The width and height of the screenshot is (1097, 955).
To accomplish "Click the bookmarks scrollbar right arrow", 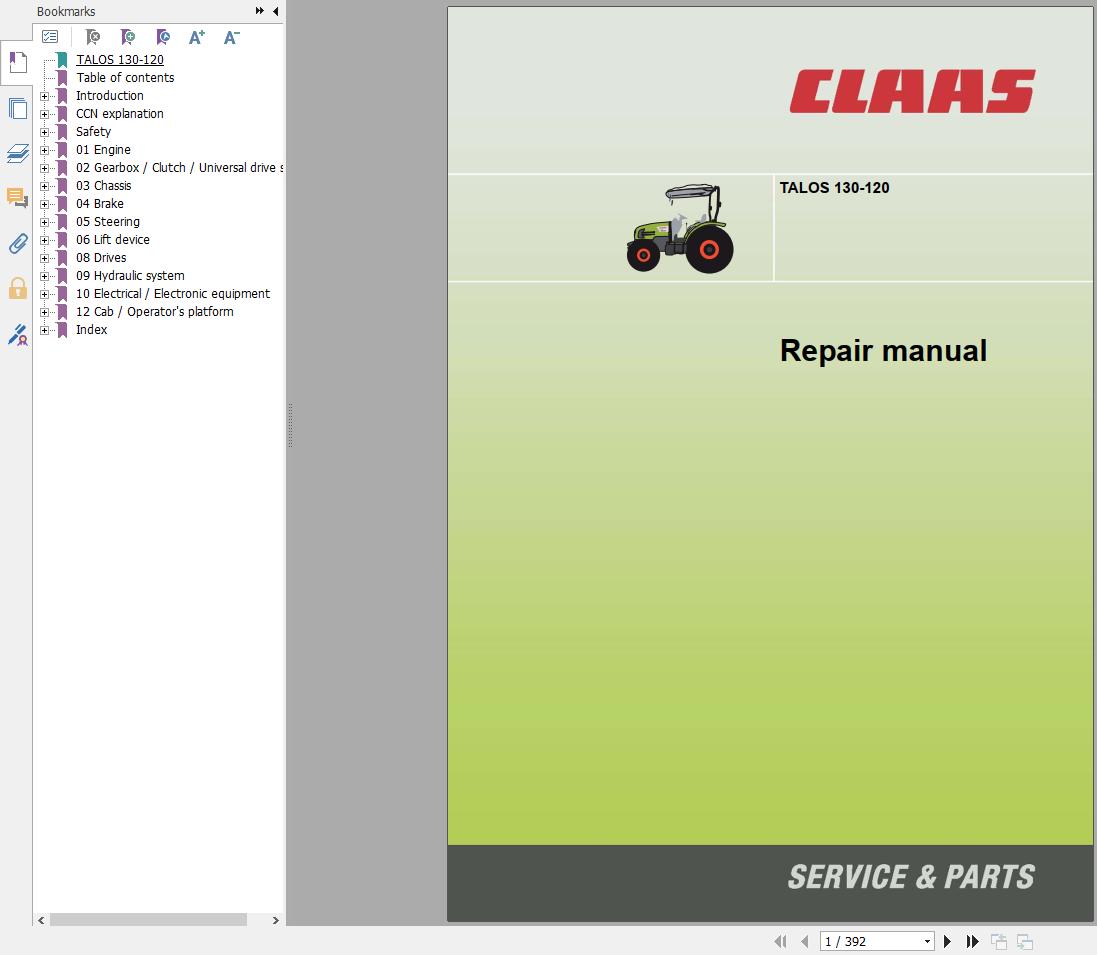I will pos(276,920).
